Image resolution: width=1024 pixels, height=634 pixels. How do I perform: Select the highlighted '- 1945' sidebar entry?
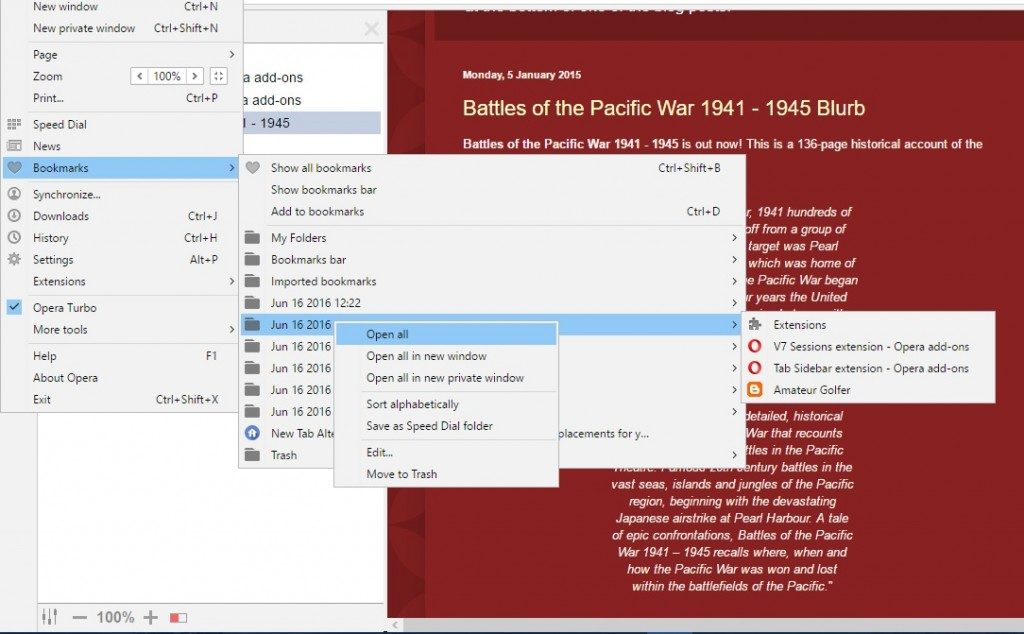tap(311, 123)
